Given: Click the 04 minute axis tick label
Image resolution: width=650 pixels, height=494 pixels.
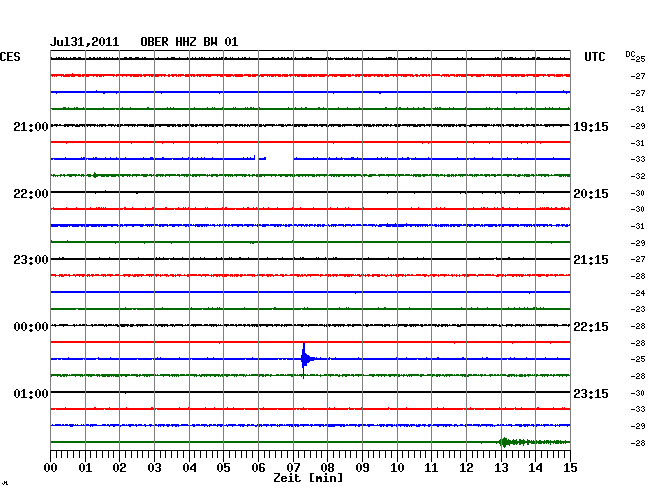Looking at the screenshot, I should pos(189,468).
